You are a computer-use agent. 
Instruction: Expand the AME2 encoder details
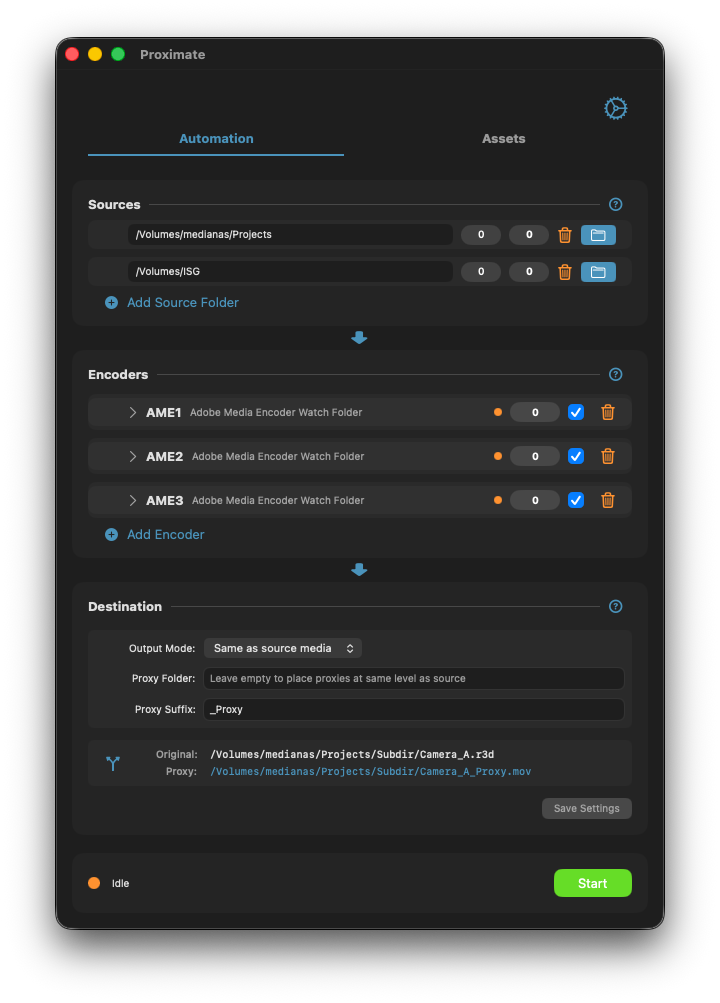[131, 456]
